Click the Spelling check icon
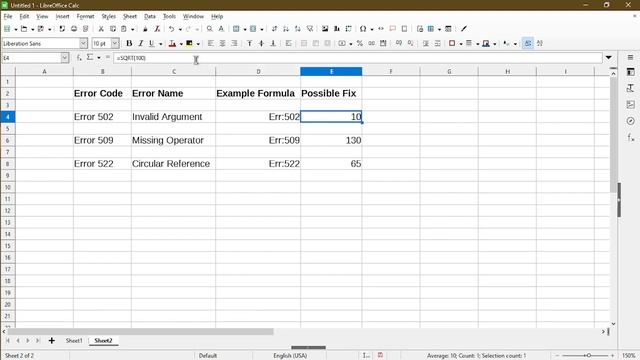The width and height of the screenshot is (640, 360). (221, 29)
